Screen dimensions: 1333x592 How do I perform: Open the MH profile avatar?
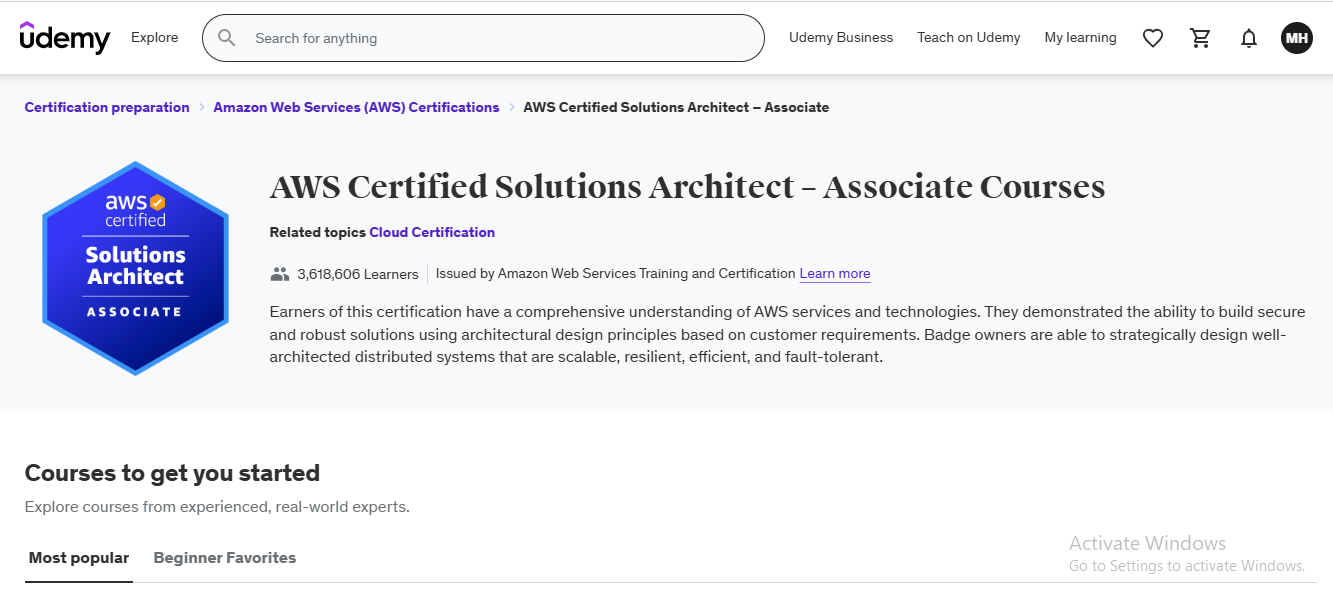(1297, 38)
